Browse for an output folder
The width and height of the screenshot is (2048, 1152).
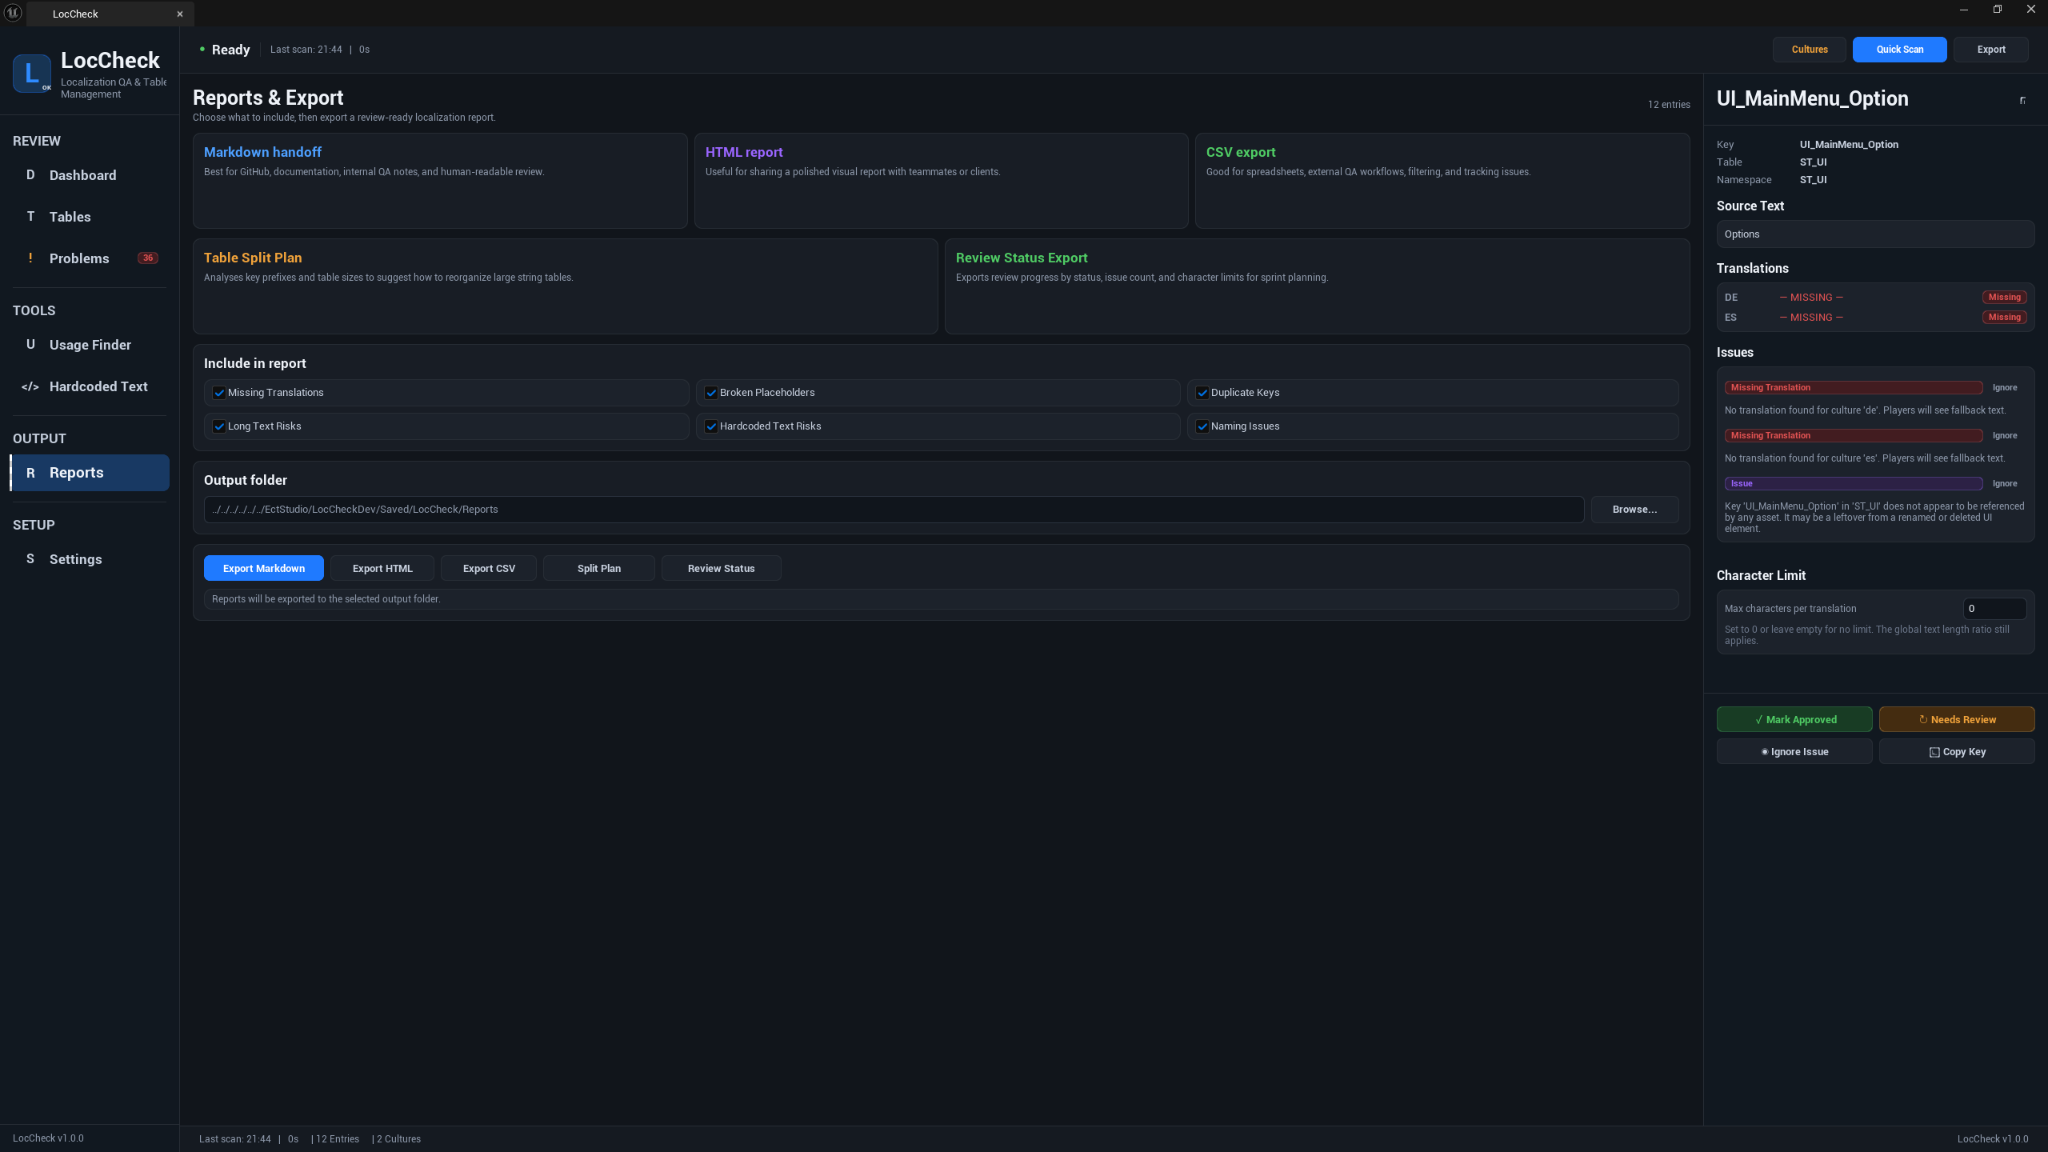tap(1634, 509)
